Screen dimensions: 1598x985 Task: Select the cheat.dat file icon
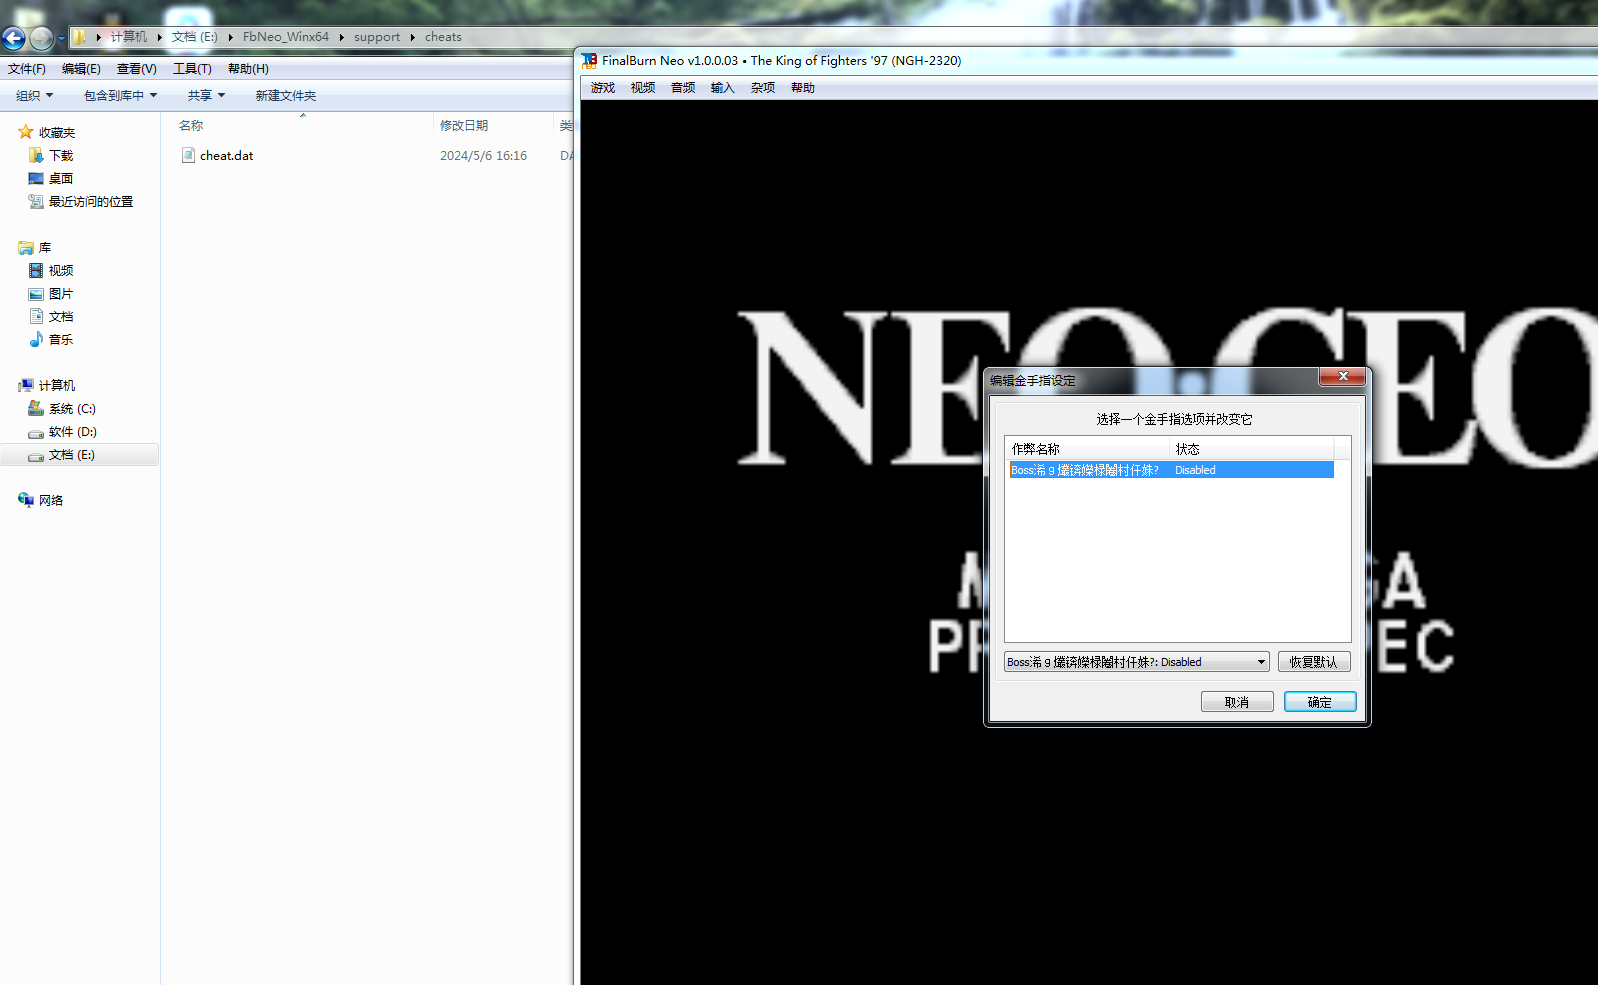click(x=188, y=155)
